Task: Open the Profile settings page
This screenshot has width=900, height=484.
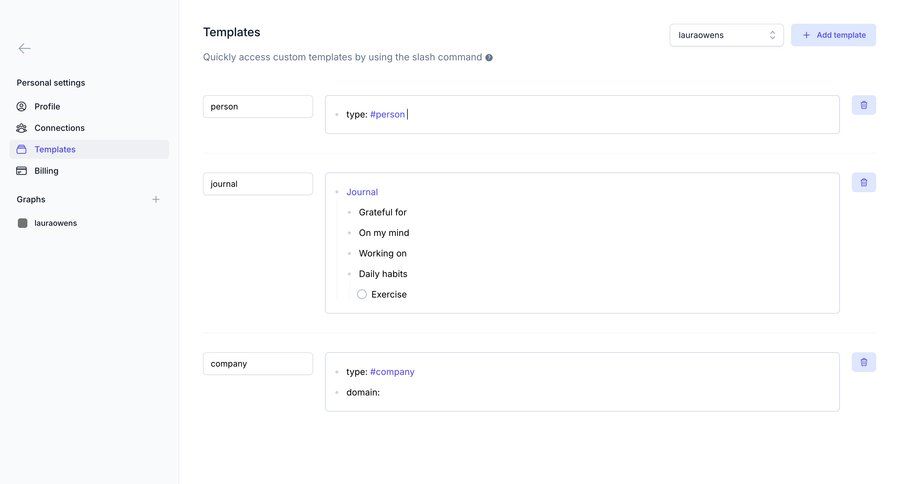Action: coord(89,106)
